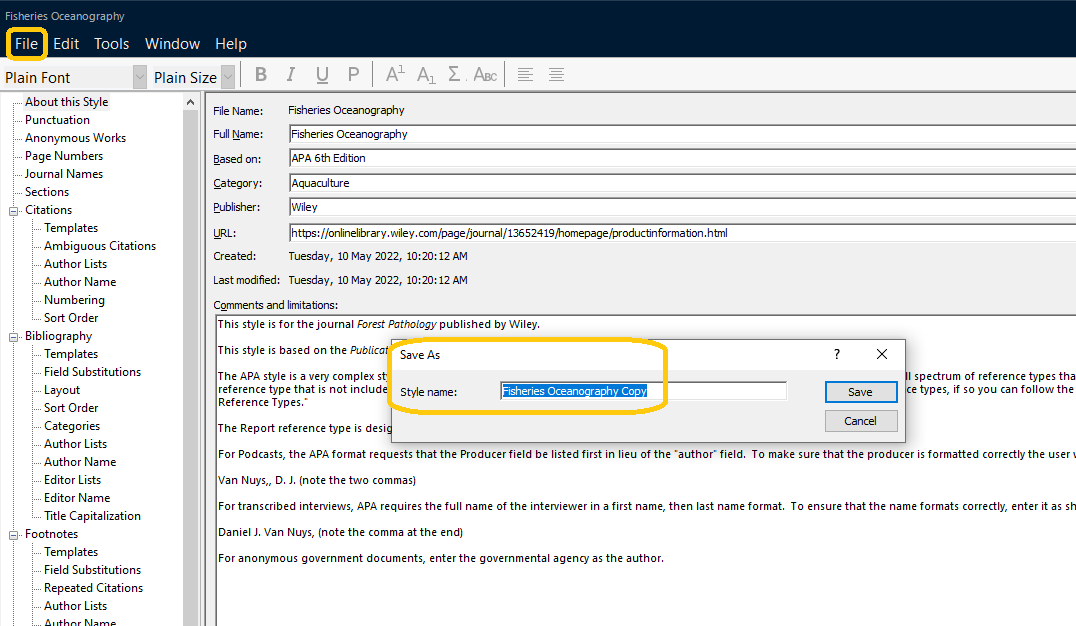Open the File menu
The width and height of the screenshot is (1076, 626).
pyautogui.click(x=26, y=44)
